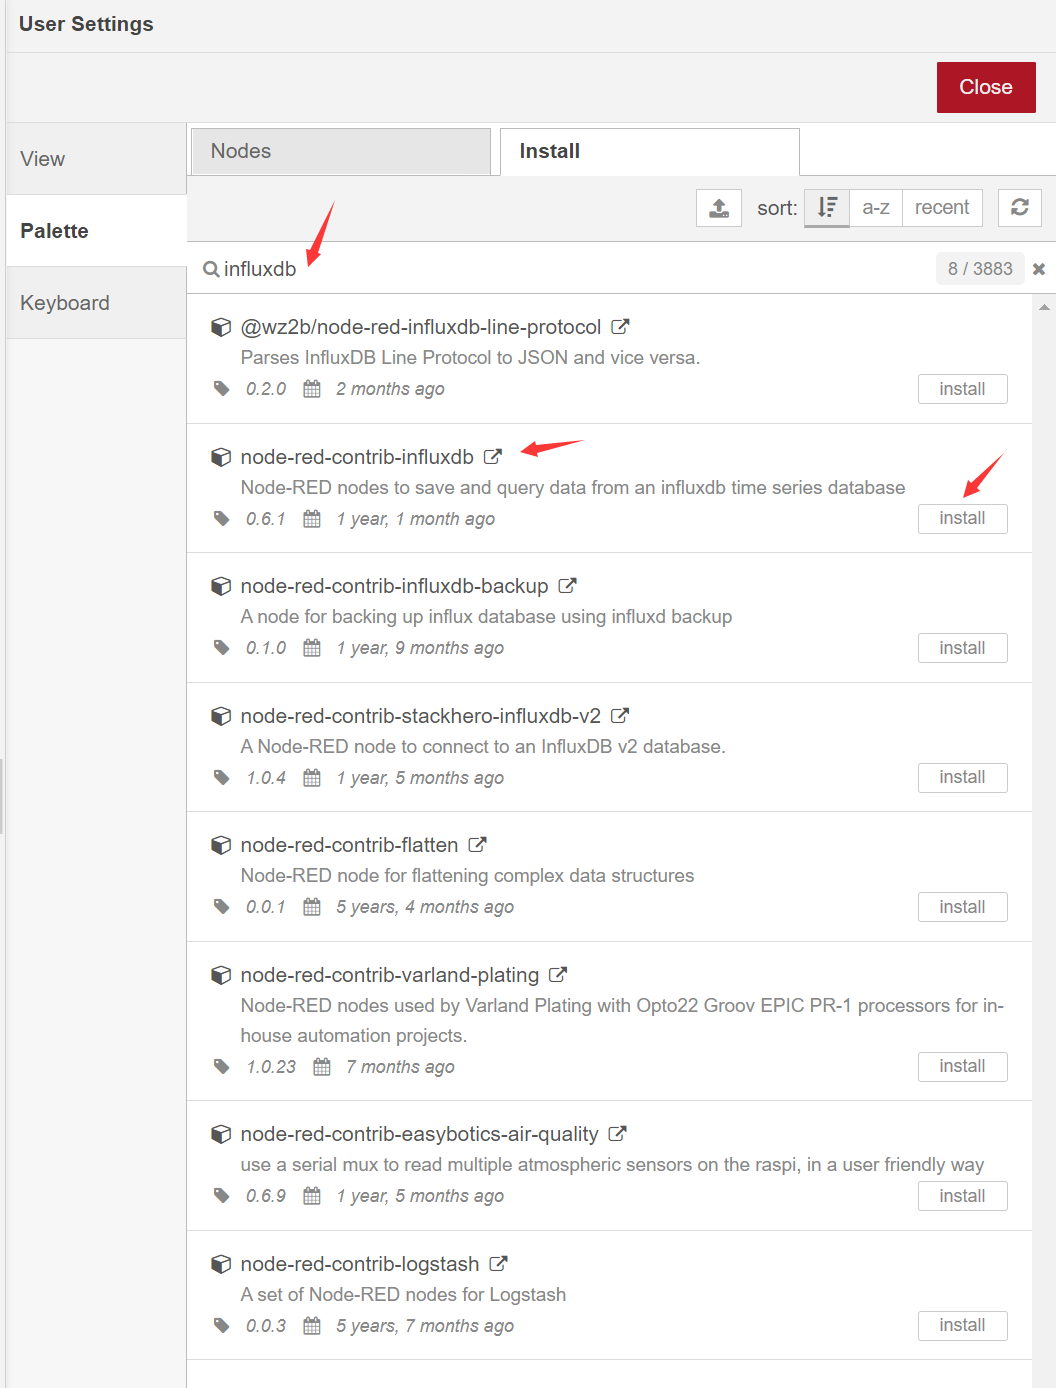Open external link for node-red-contrib-stackhero-influxdb-v2
The width and height of the screenshot is (1056, 1388).
[x=620, y=716]
